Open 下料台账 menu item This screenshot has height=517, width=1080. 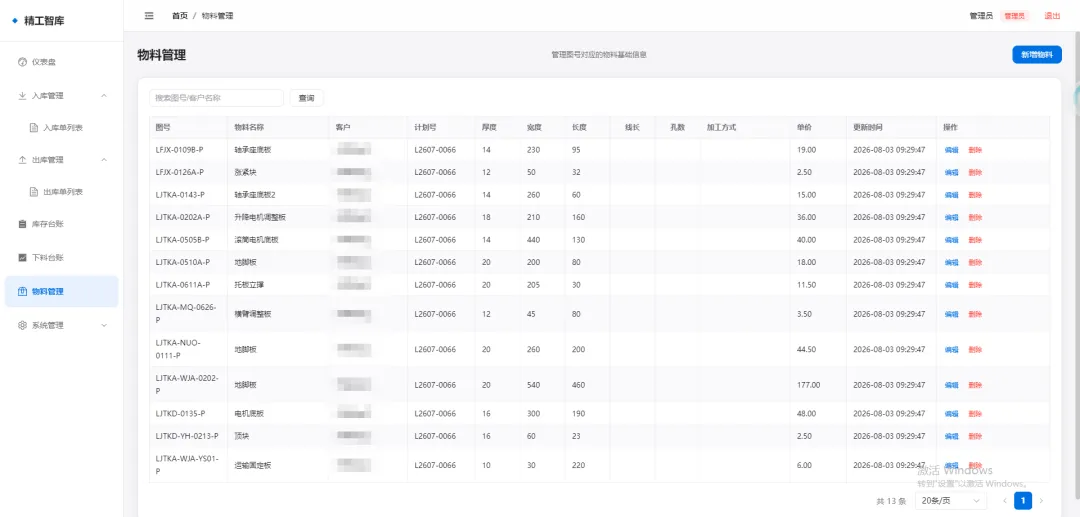61,257
